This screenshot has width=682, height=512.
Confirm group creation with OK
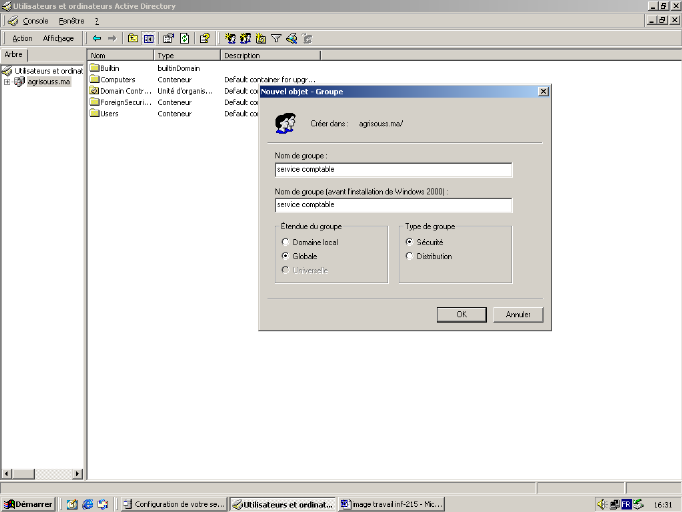[461, 314]
